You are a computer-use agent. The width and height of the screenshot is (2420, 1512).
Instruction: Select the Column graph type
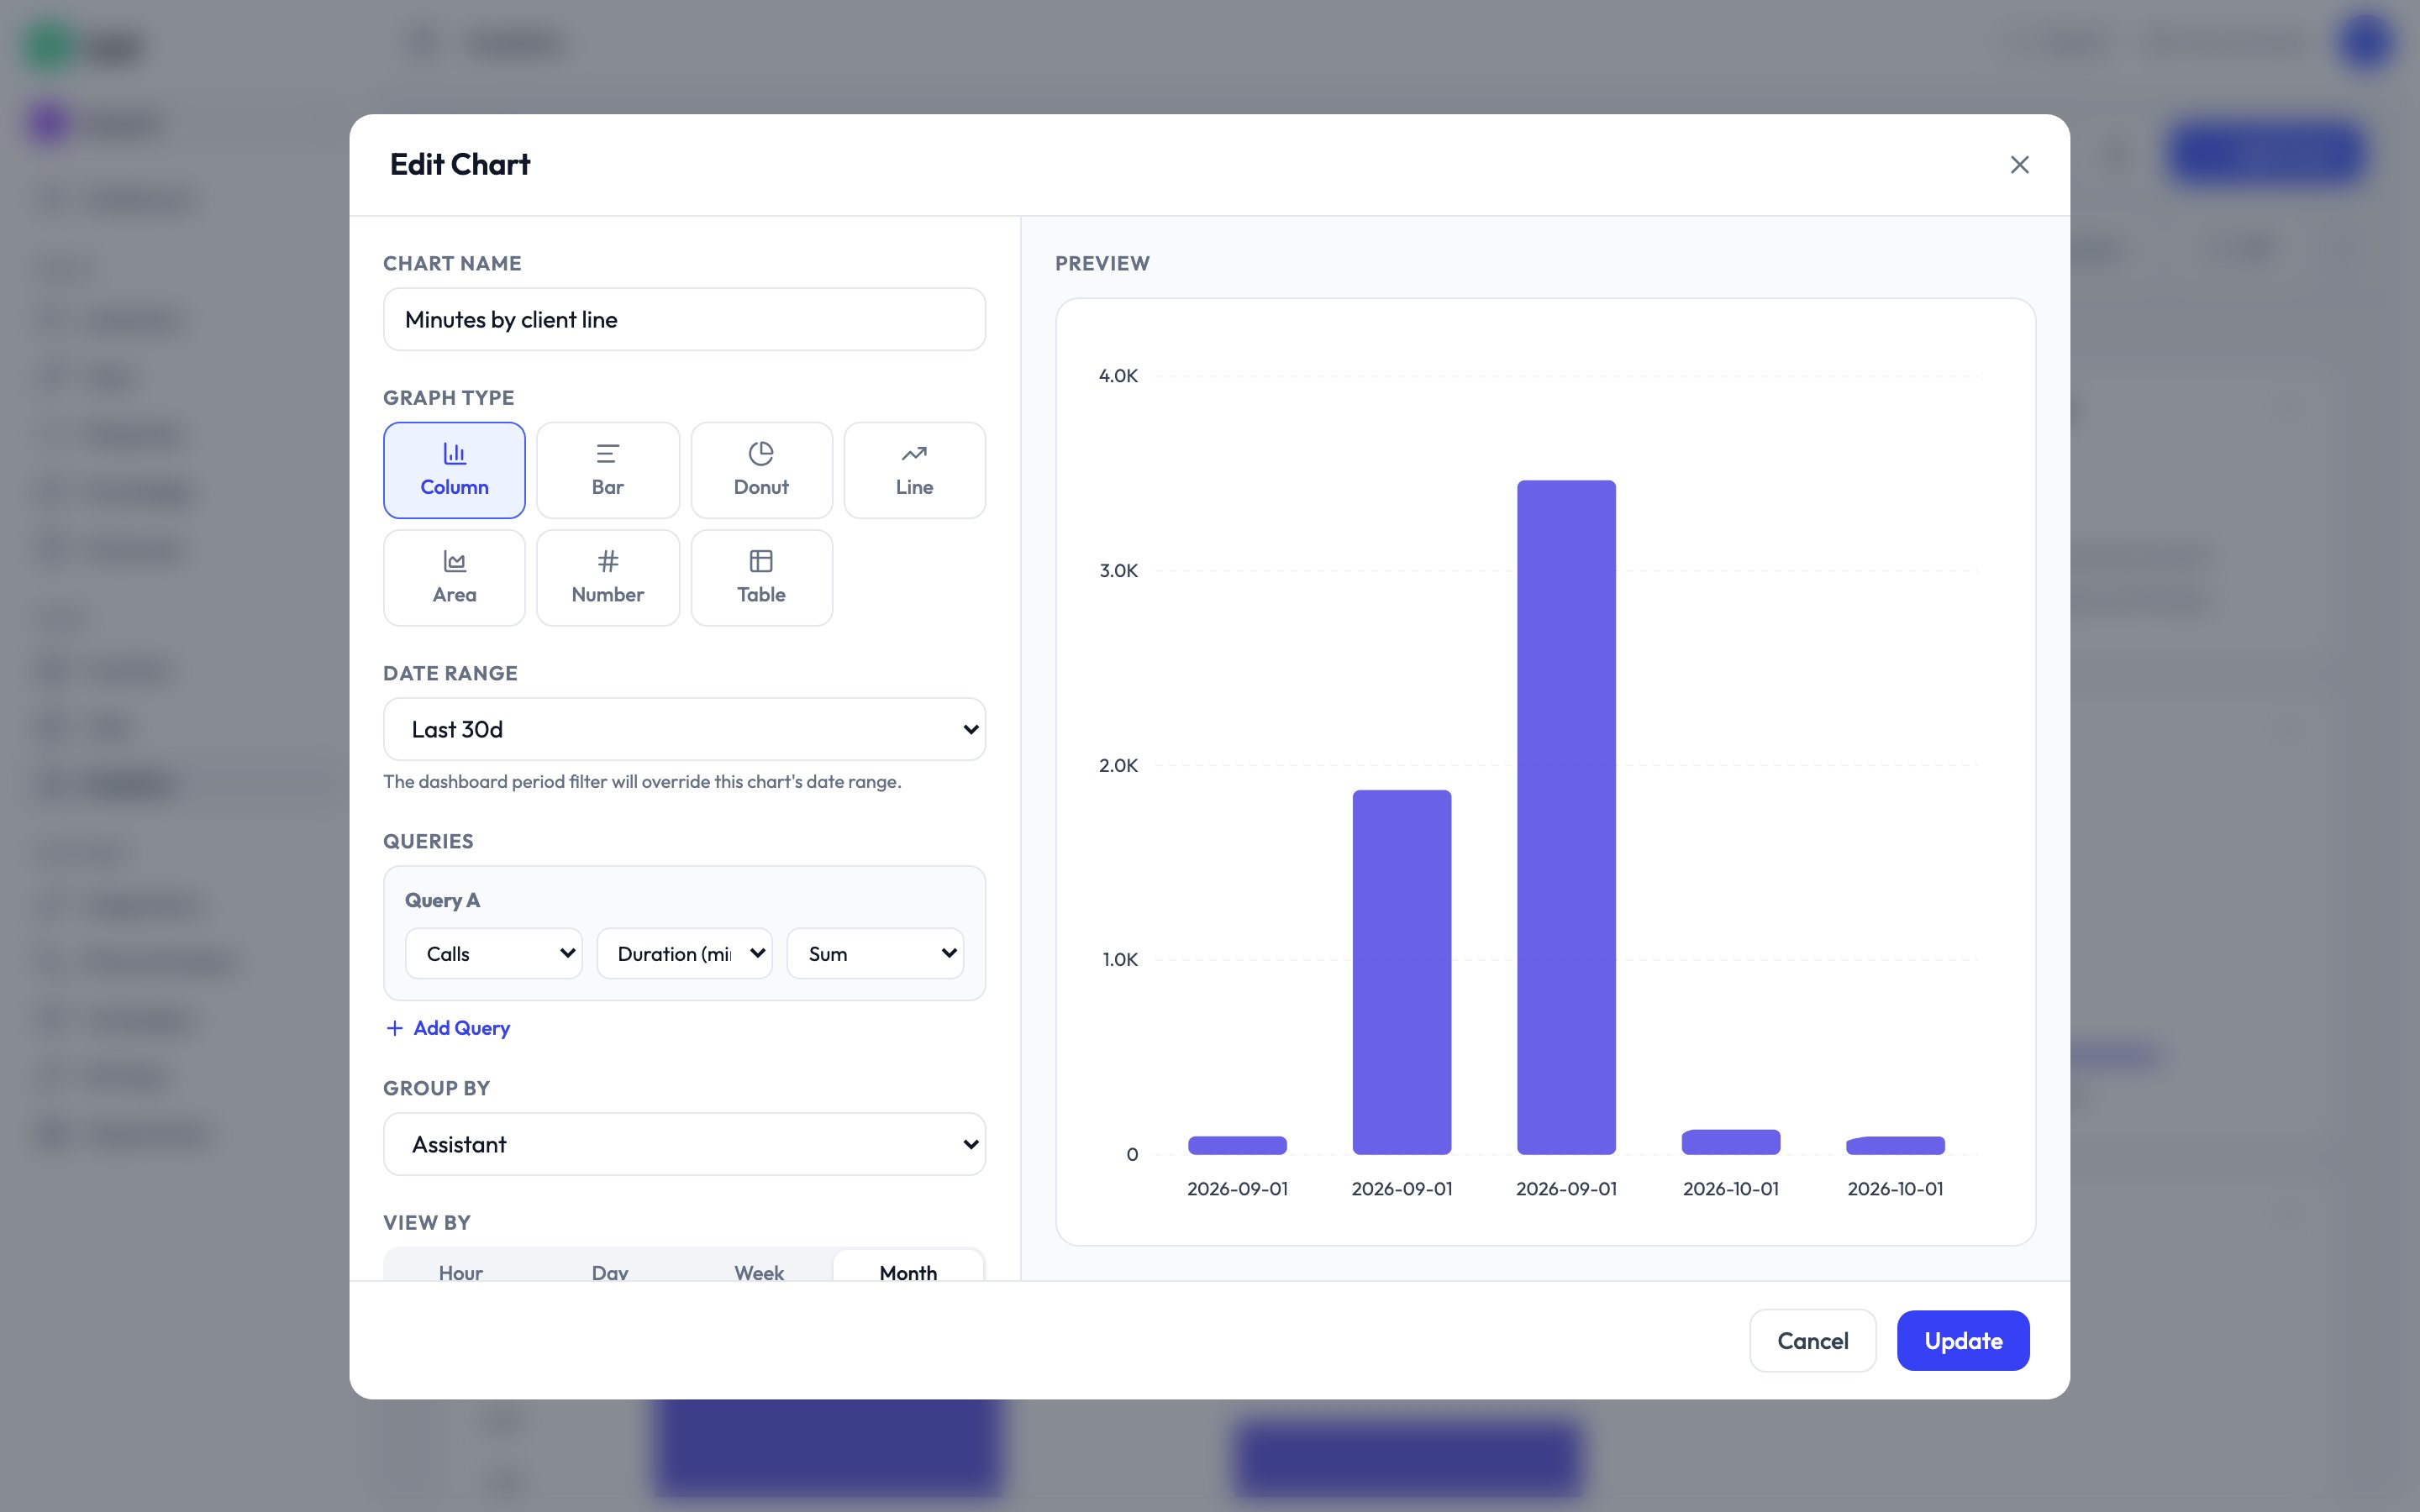pos(454,470)
